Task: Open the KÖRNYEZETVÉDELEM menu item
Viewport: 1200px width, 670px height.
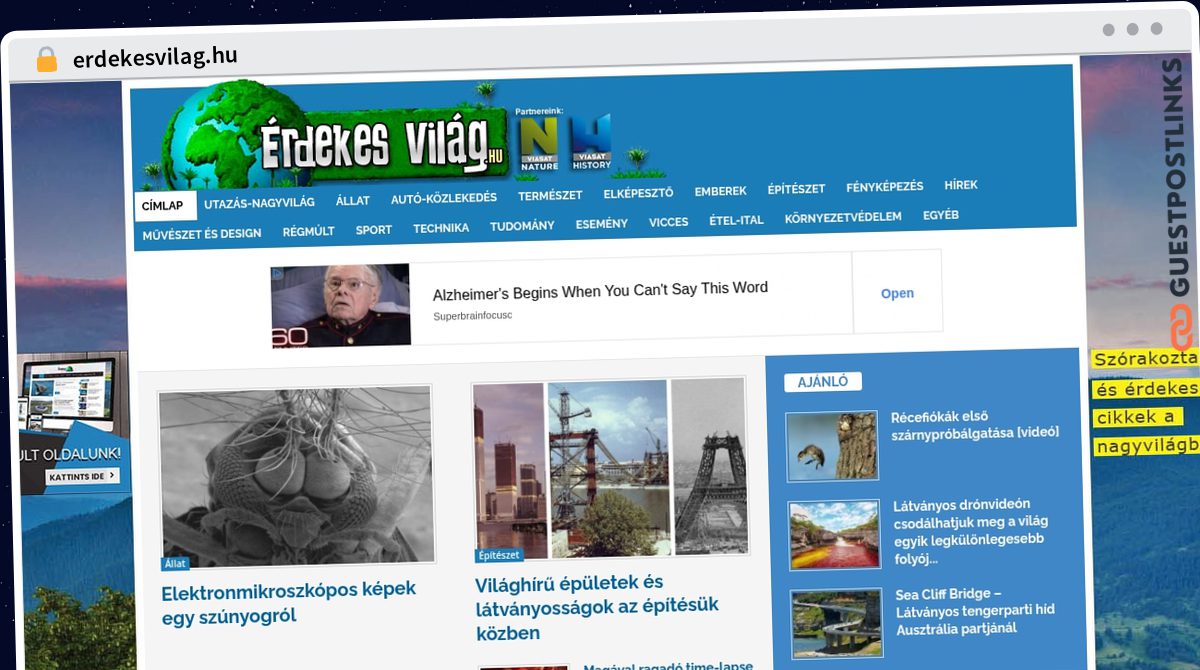Action: (843, 217)
